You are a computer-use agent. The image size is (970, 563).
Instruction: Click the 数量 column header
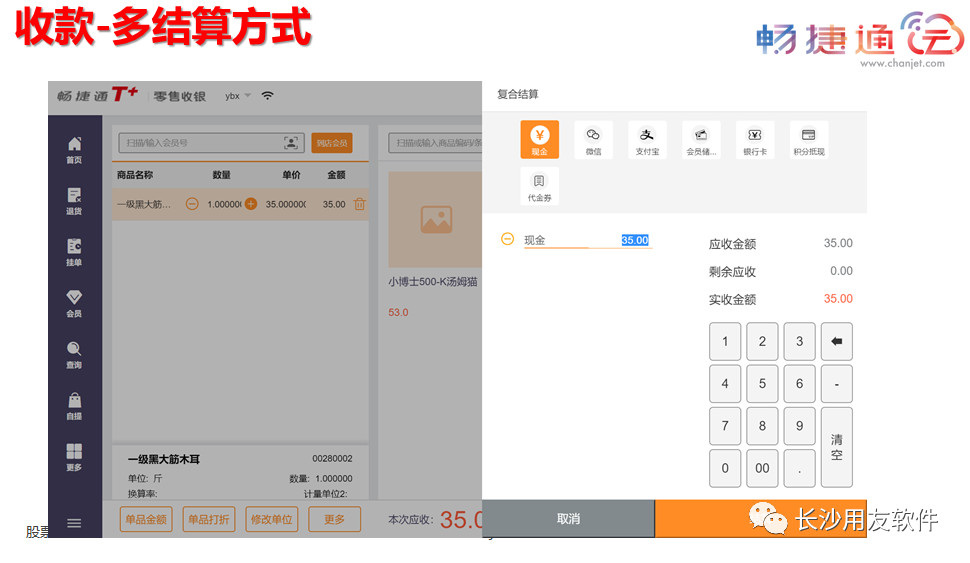click(x=221, y=175)
